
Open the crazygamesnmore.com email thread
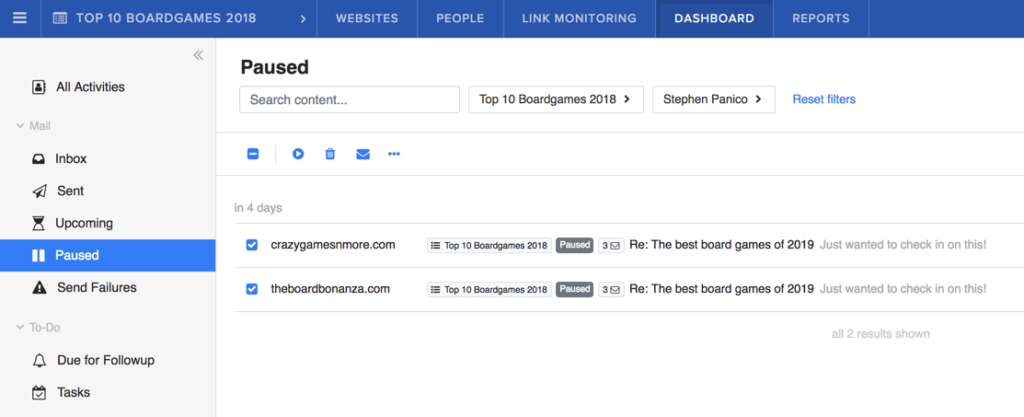click(720, 245)
